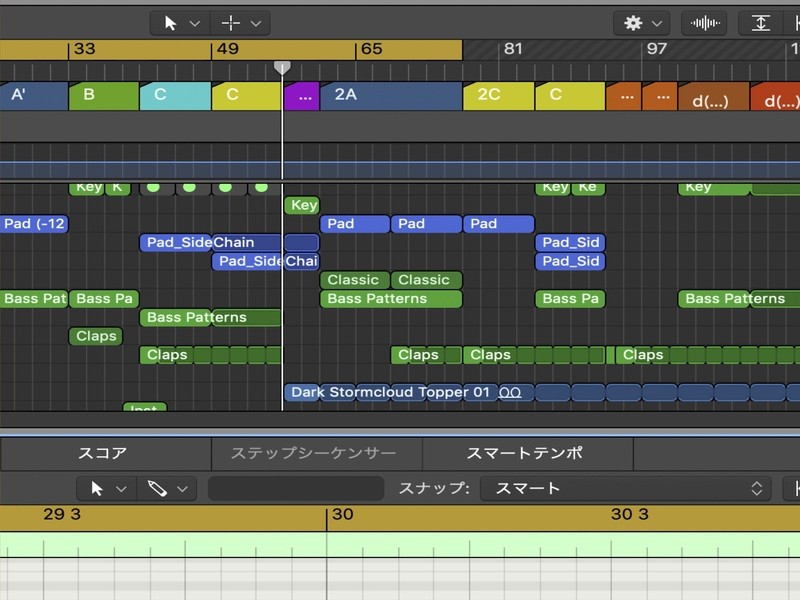Viewport: 800px width, 600px height.
Task: Toggle the waveform zoom button
Action: pos(704,23)
